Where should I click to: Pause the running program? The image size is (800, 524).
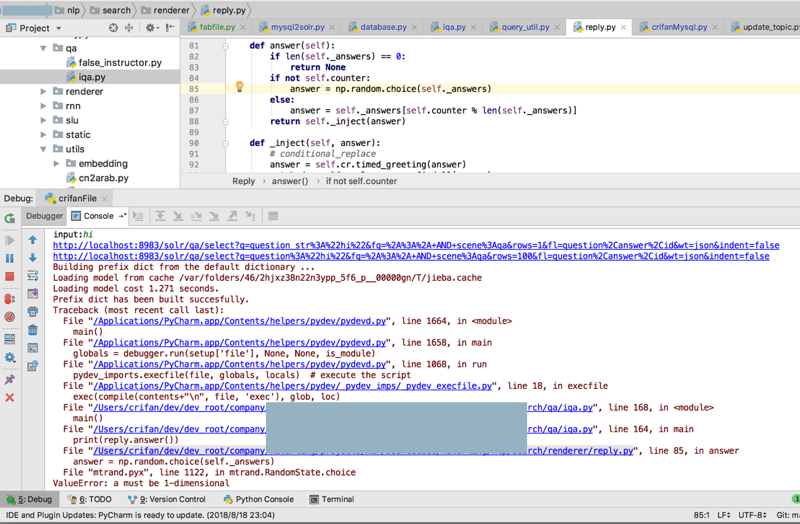point(10,258)
